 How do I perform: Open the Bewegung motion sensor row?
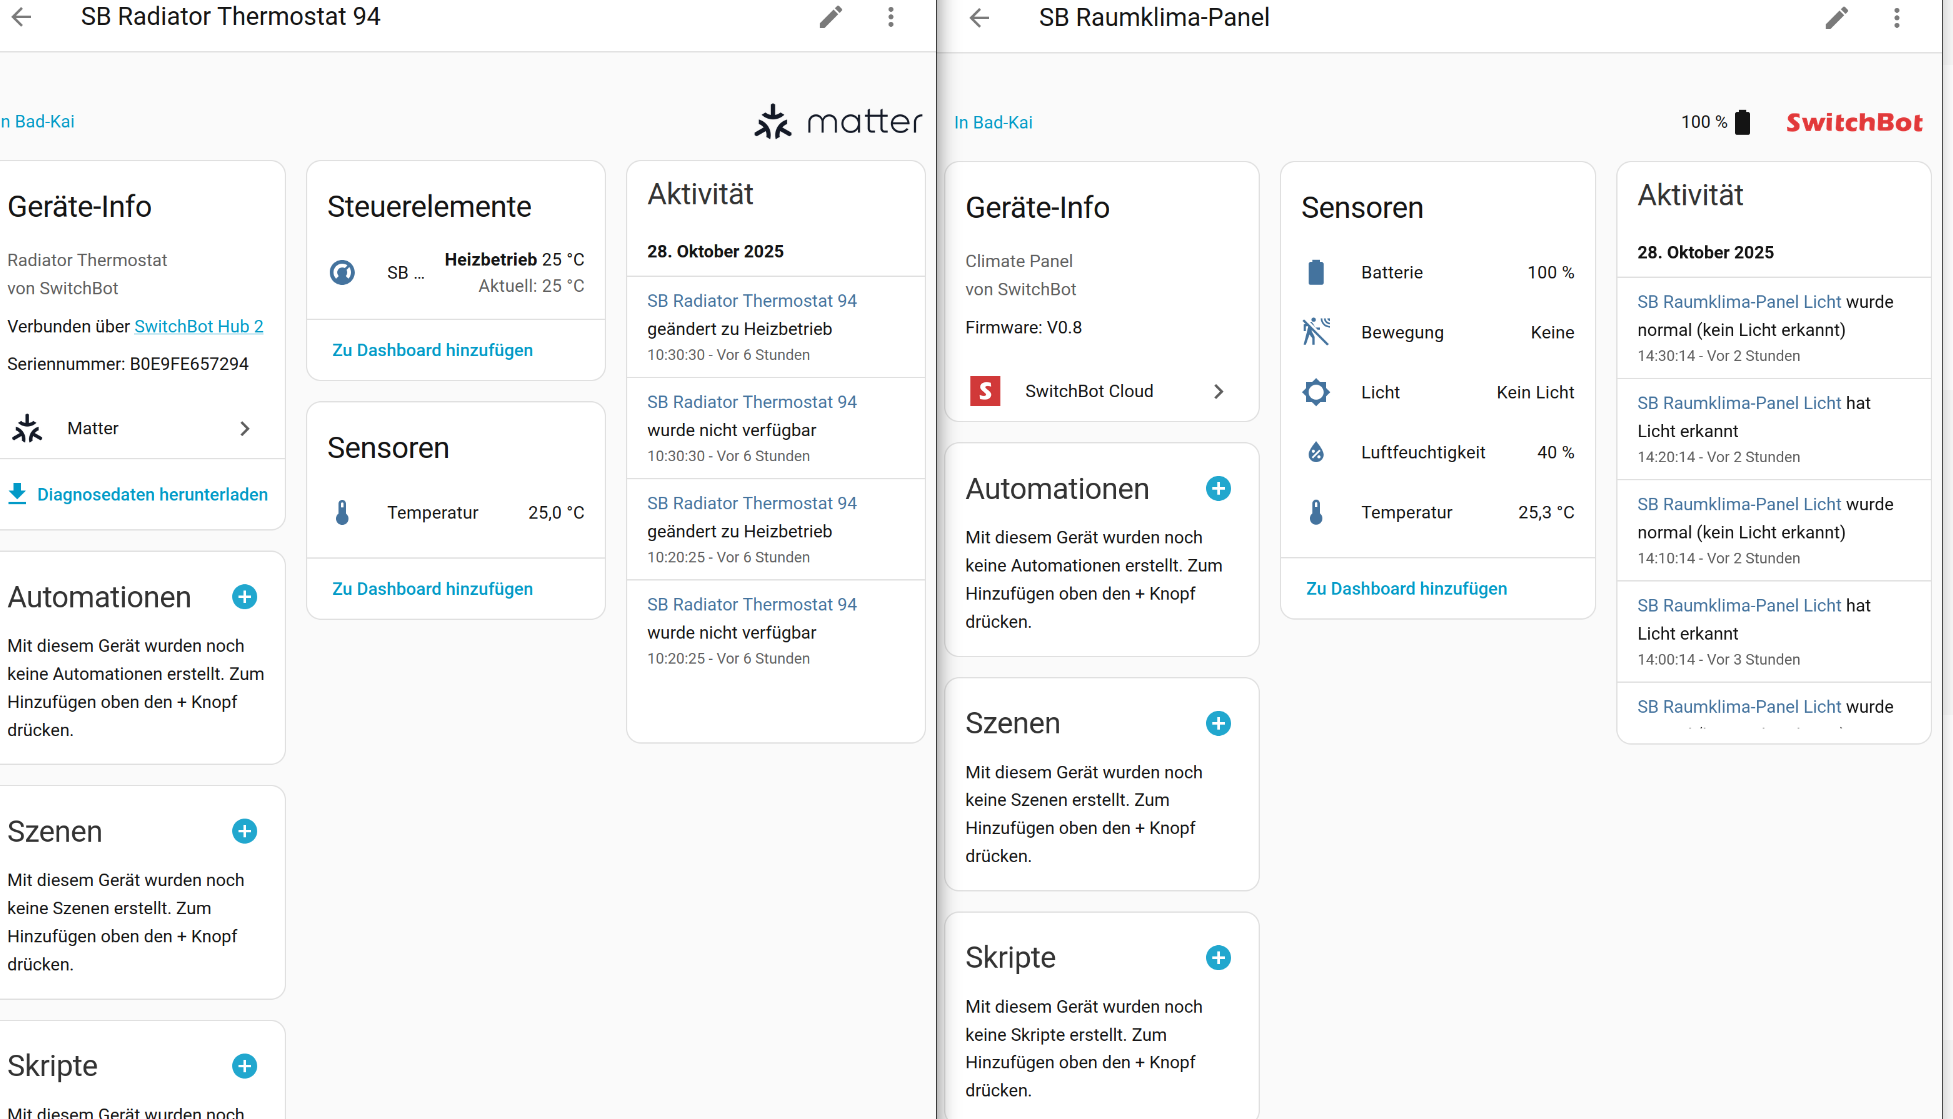pos(1437,332)
